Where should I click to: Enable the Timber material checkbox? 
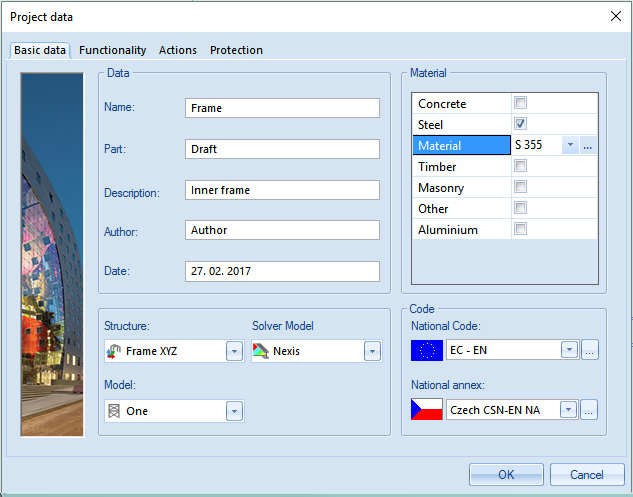click(x=520, y=166)
